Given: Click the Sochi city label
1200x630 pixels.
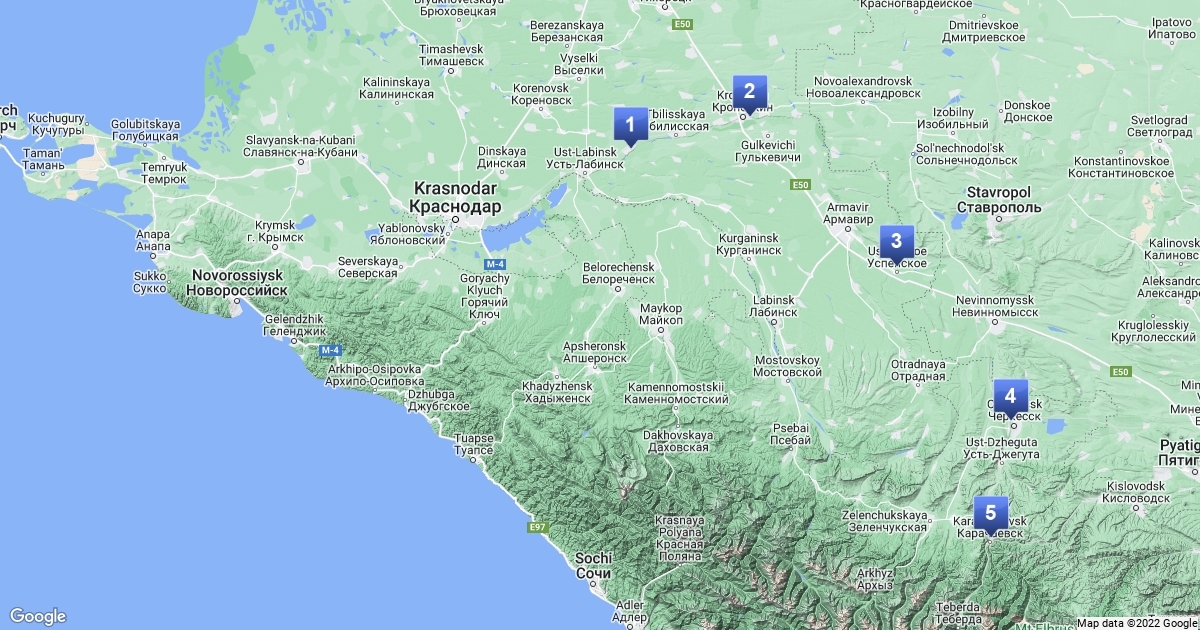Looking at the screenshot, I should 593,566.
